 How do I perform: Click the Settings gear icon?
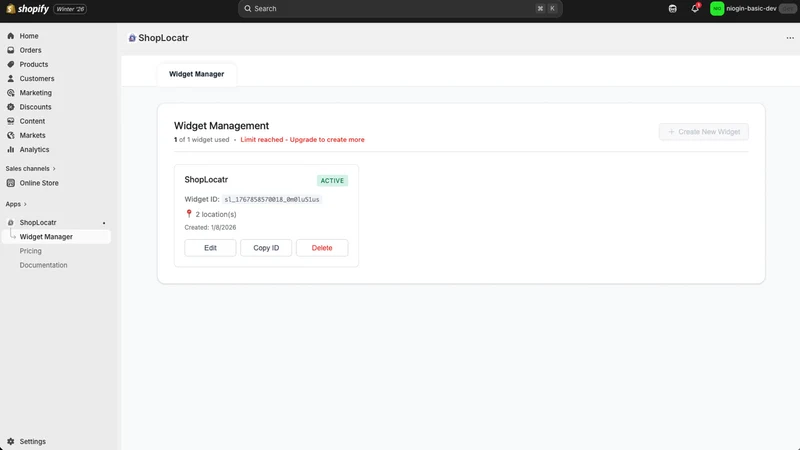(x=11, y=441)
